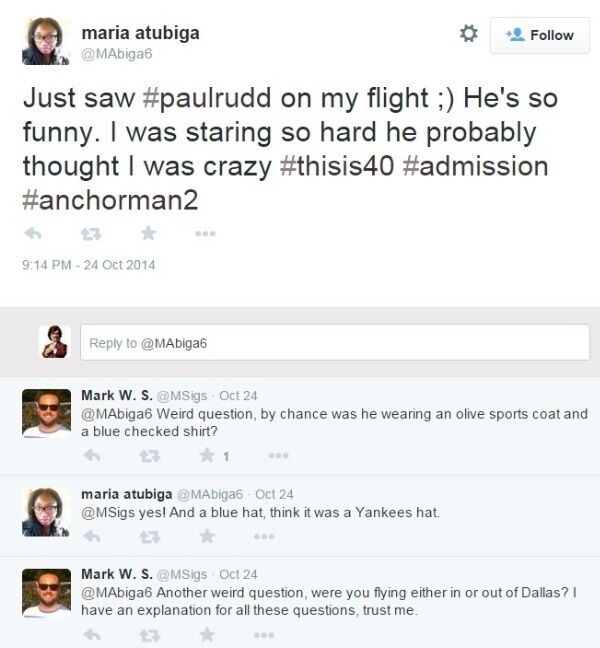The image size is (600, 648).
Task: Retweet the main tweet by maria atubiga
Action: click(x=89, y=233)
